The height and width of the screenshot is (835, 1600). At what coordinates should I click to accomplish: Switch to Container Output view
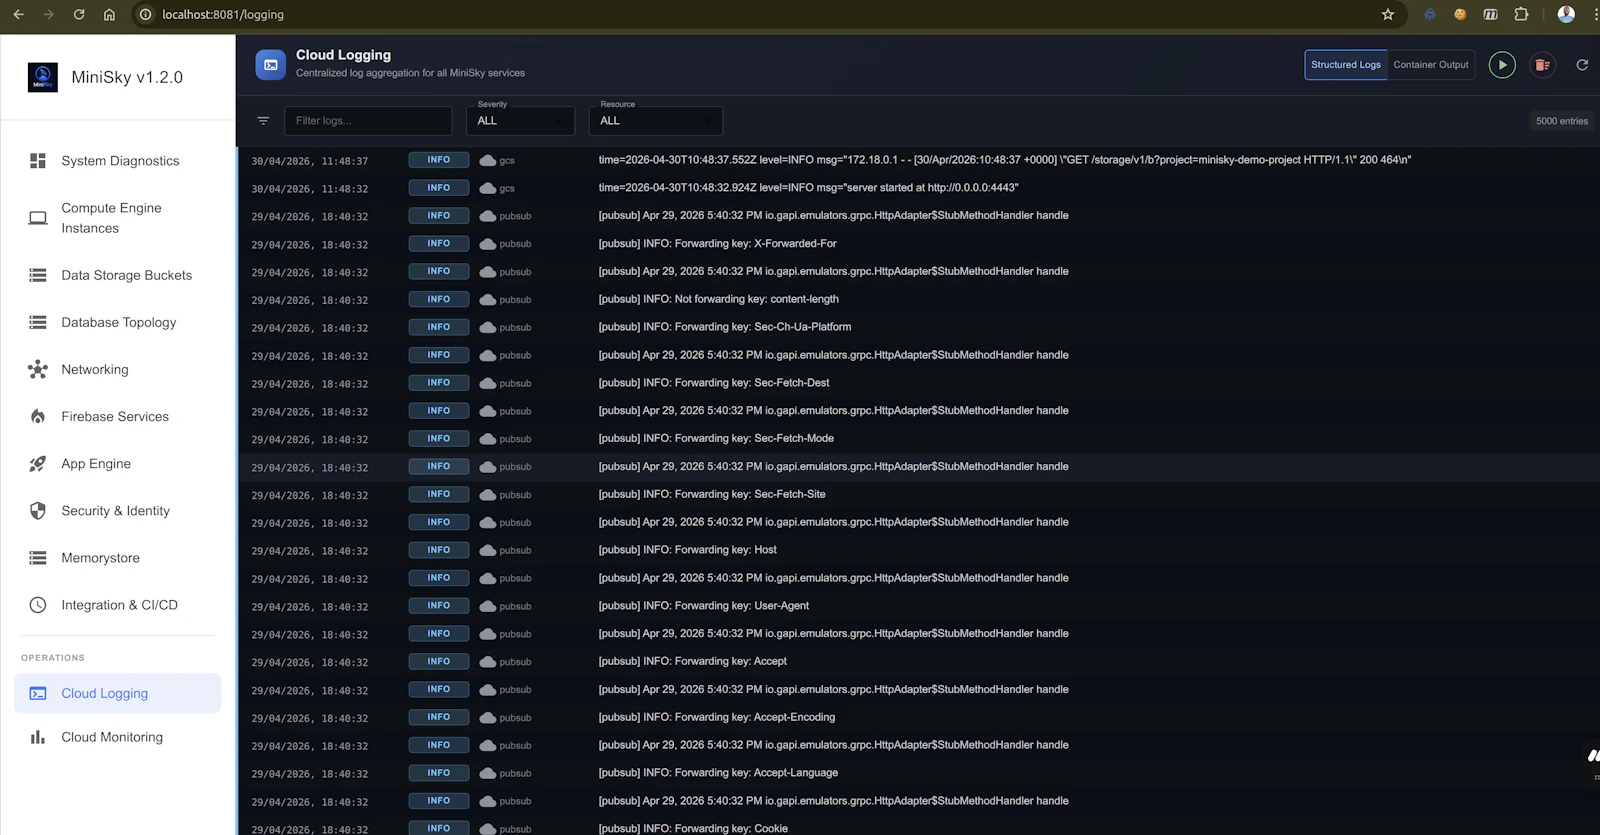[x=1431, y=65]
